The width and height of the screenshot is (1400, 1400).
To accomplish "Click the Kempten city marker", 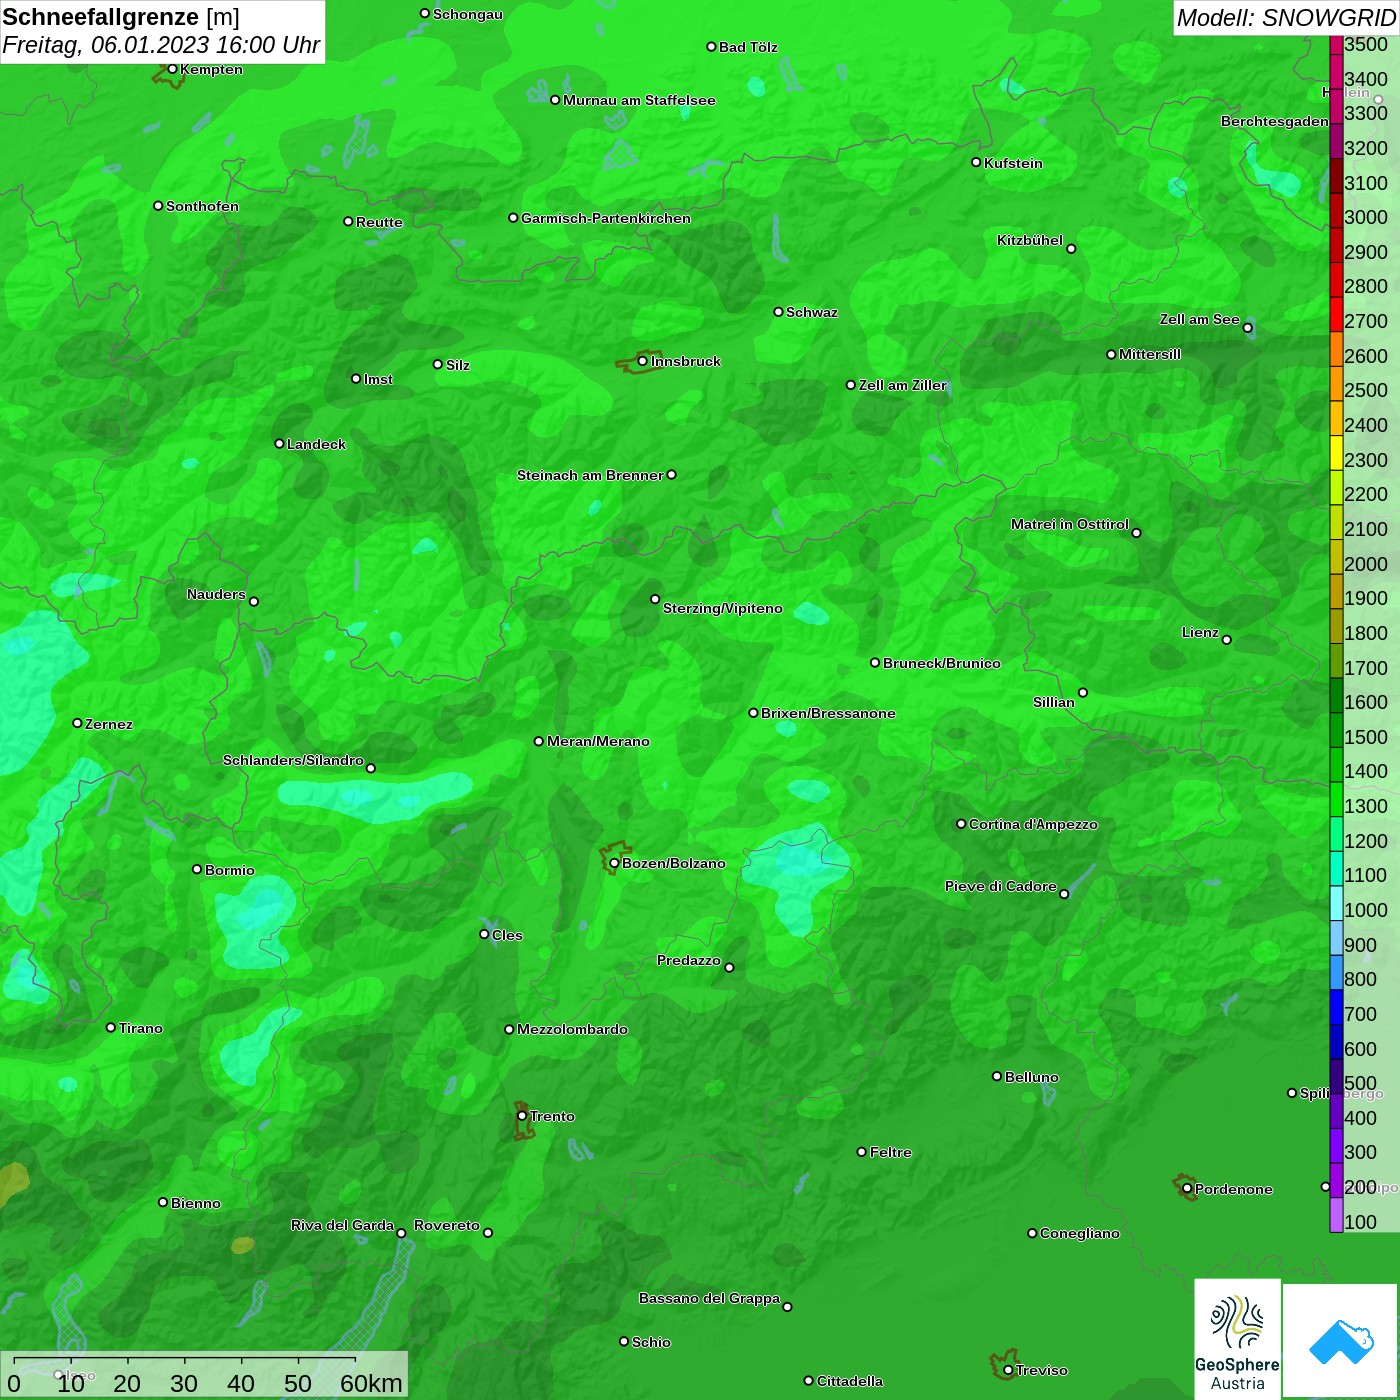I will (x=172, y=69).
